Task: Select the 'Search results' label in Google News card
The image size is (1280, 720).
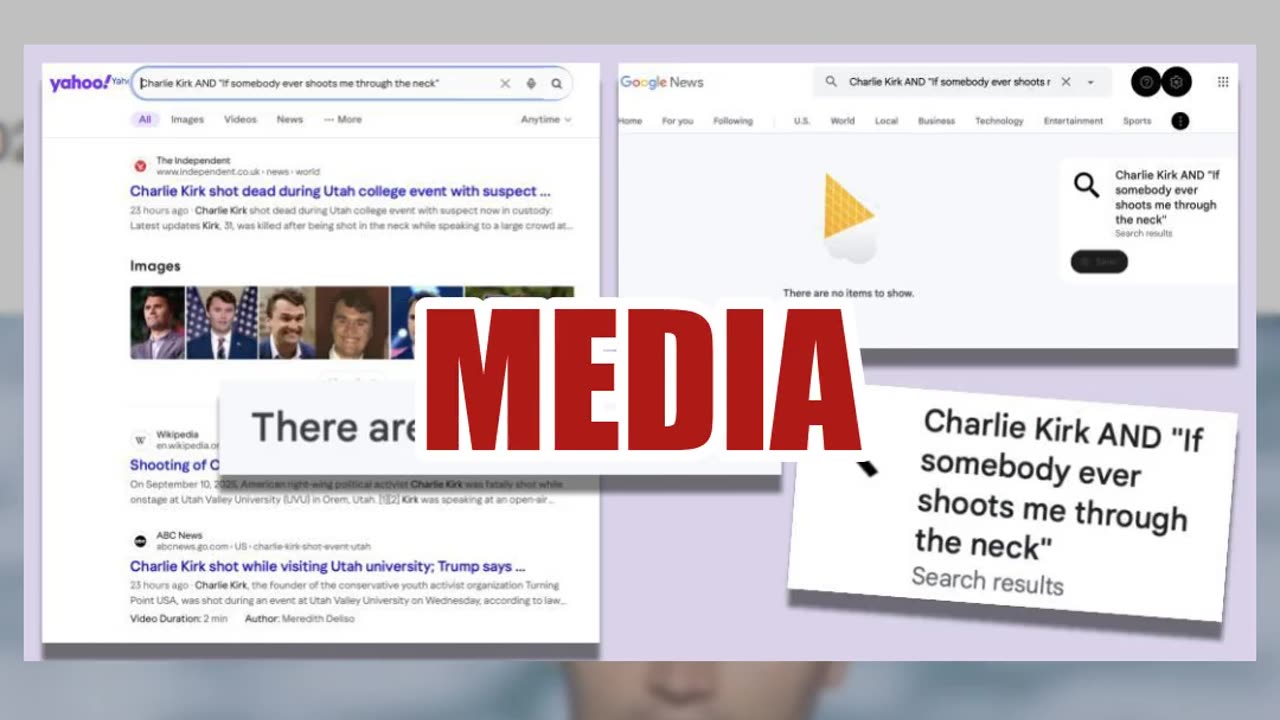Action: 1143,233
